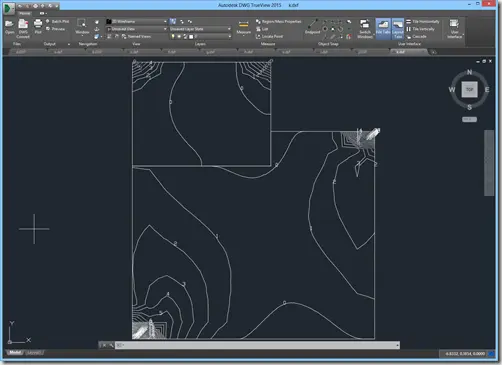
Task: Click the ViewCube TOP face
Action: pos(469,89)
